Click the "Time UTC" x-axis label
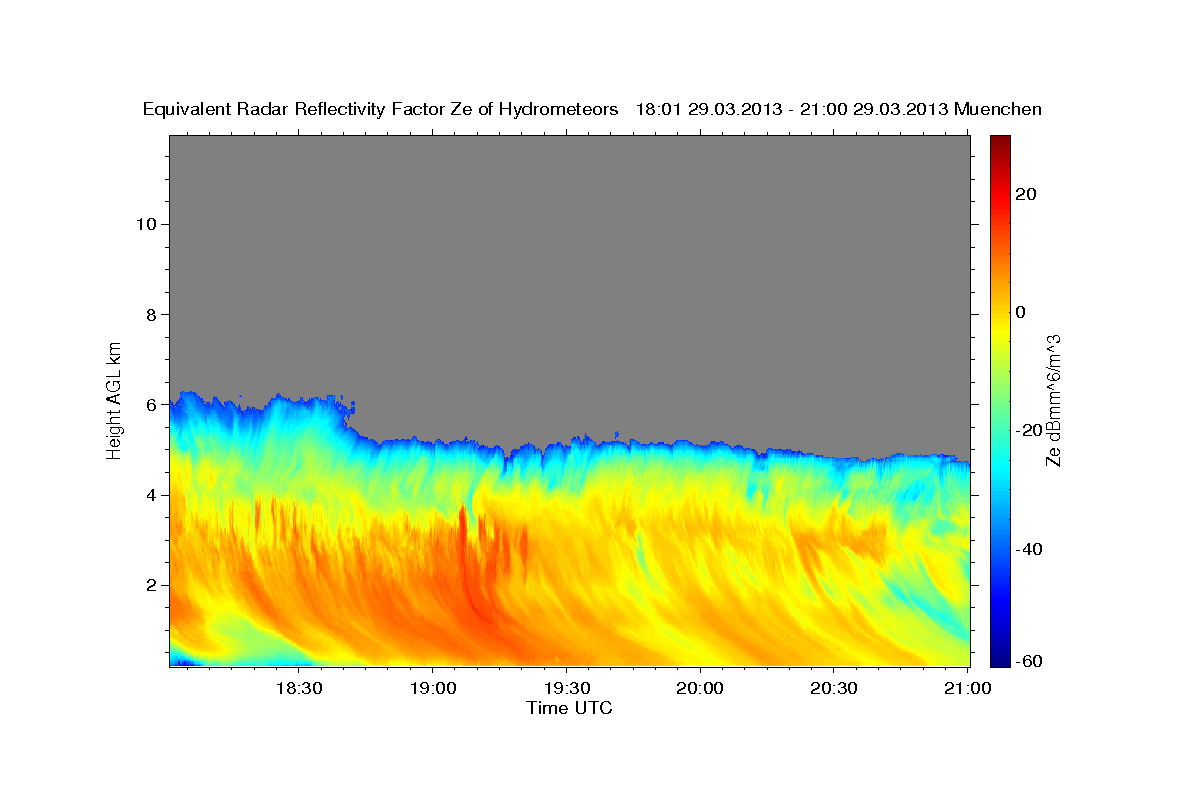 pos(569,708)
